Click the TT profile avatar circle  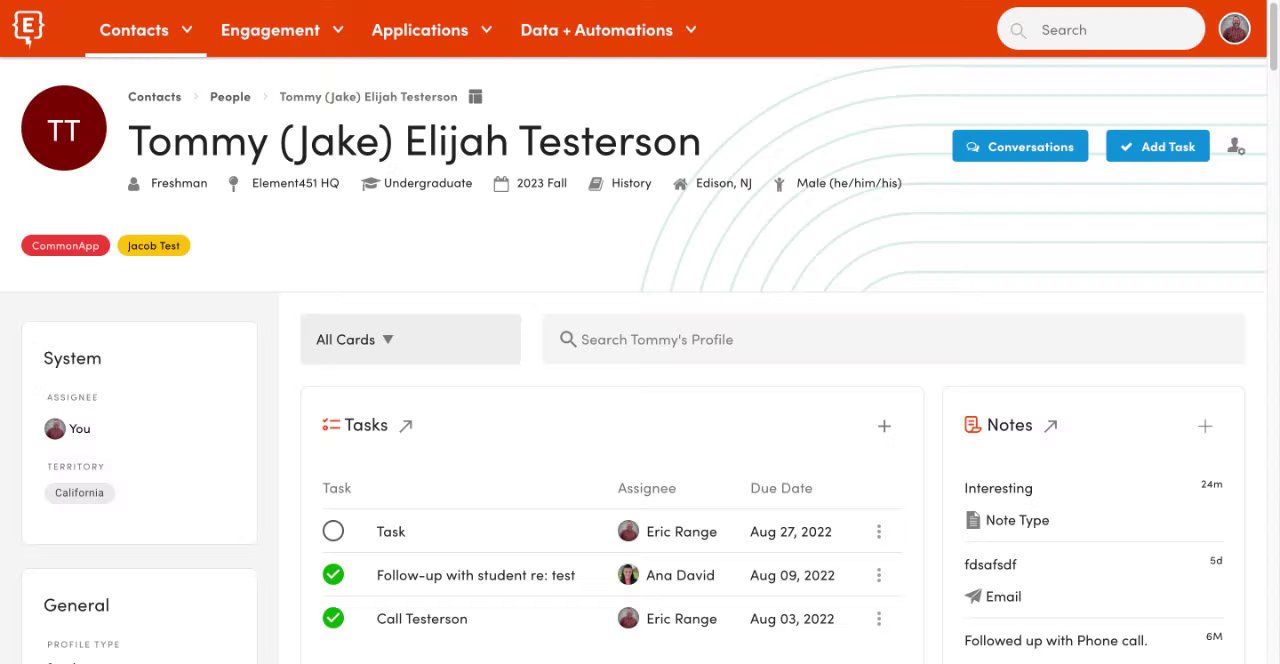point(64,128)
